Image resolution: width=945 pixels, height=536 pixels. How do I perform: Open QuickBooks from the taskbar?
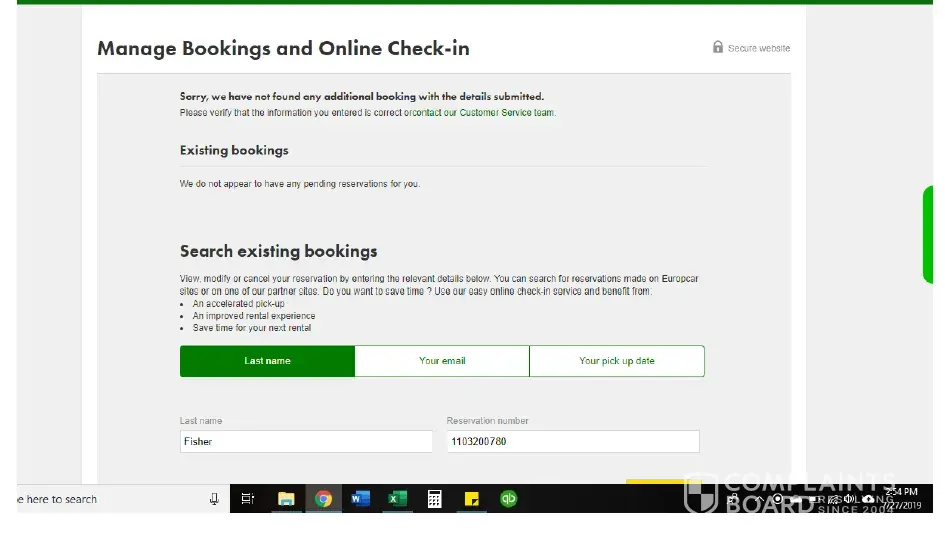pyautogui.click(x=508, y=499)
